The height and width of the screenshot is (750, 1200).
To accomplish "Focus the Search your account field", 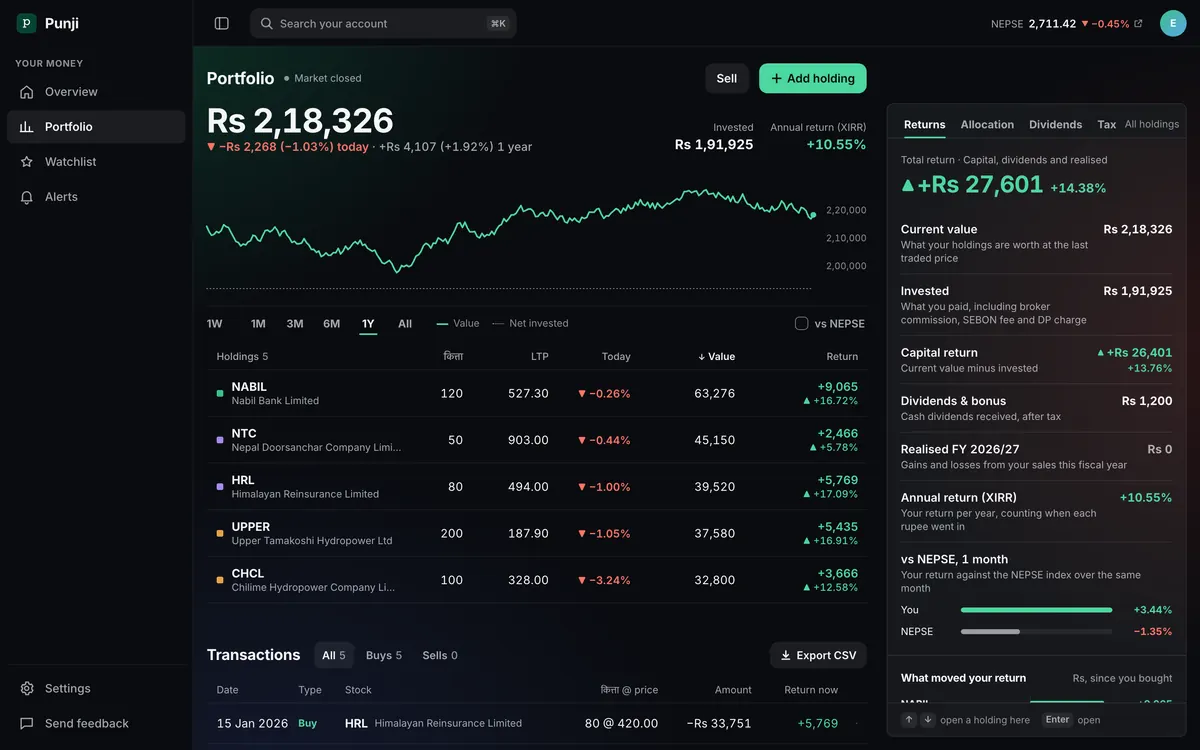I will (x=383, y=23).
